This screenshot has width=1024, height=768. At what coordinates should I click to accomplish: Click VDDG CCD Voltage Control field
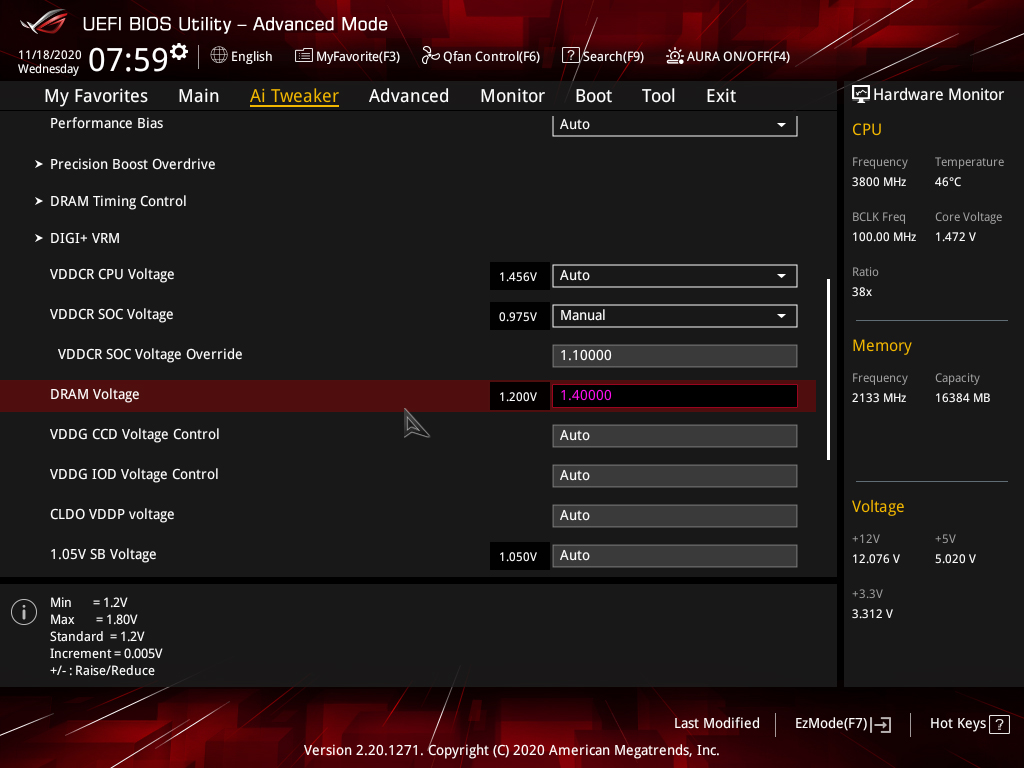[675, 436]
